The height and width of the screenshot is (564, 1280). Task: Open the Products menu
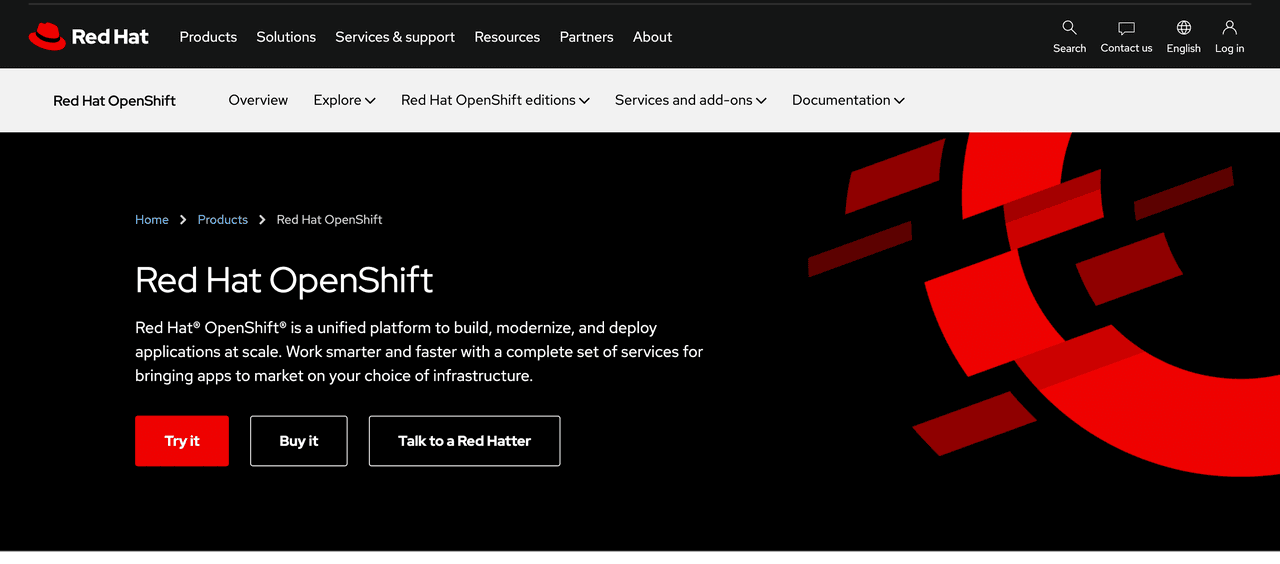[208, 37]
